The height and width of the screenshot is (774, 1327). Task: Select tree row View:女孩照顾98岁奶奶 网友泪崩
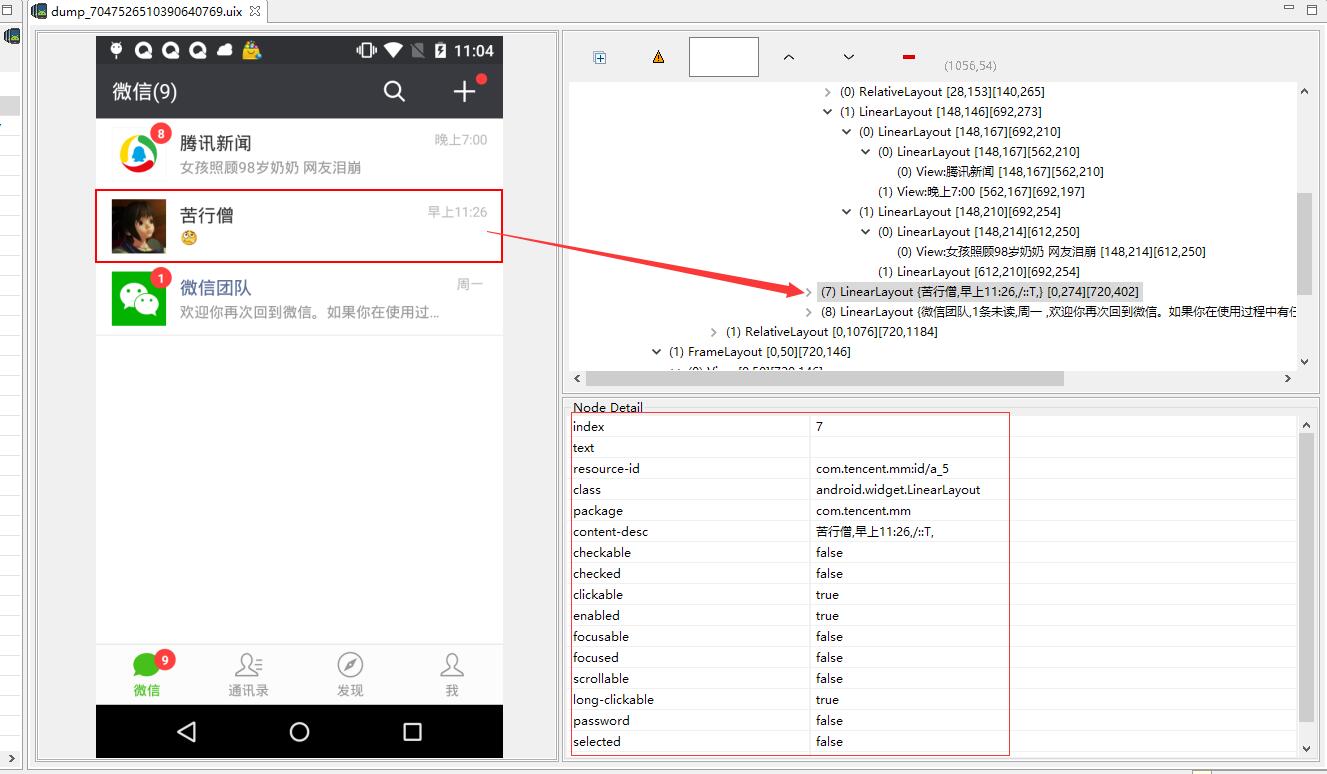tap(1051, 252)
